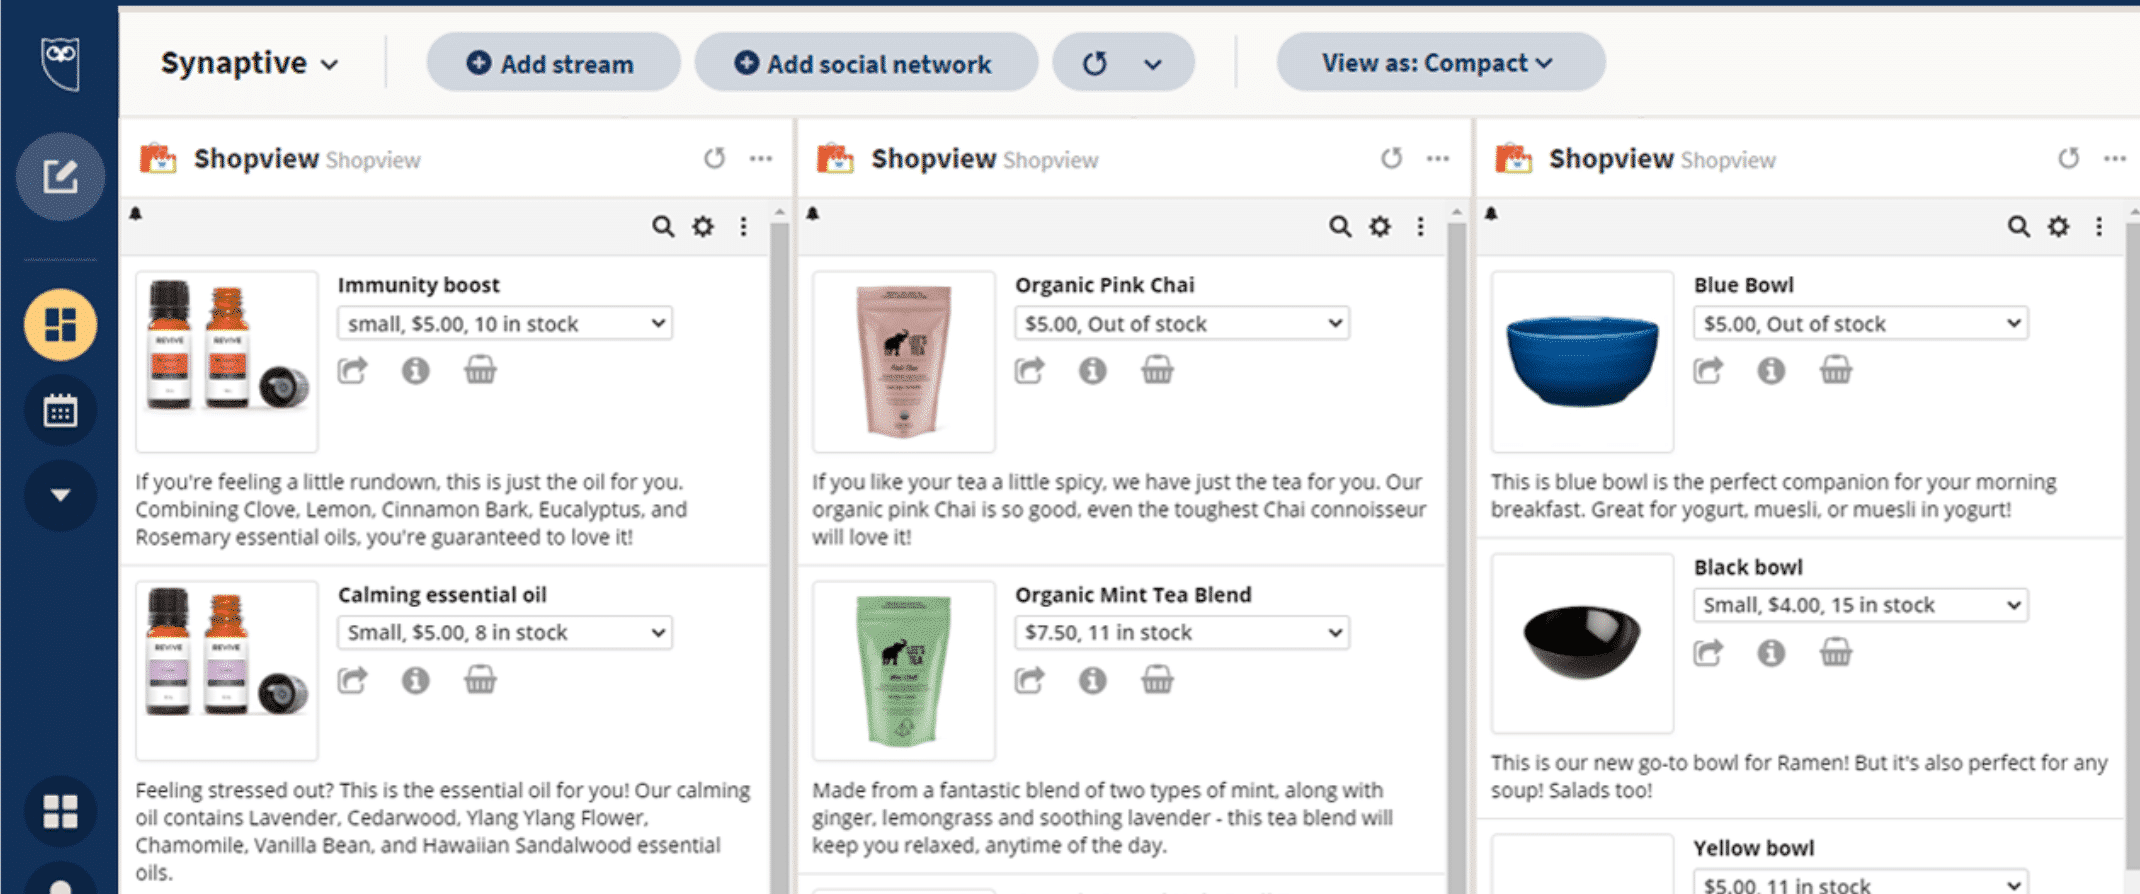Click the Organic Mint Tea Blend title

tap(1133, 594)
